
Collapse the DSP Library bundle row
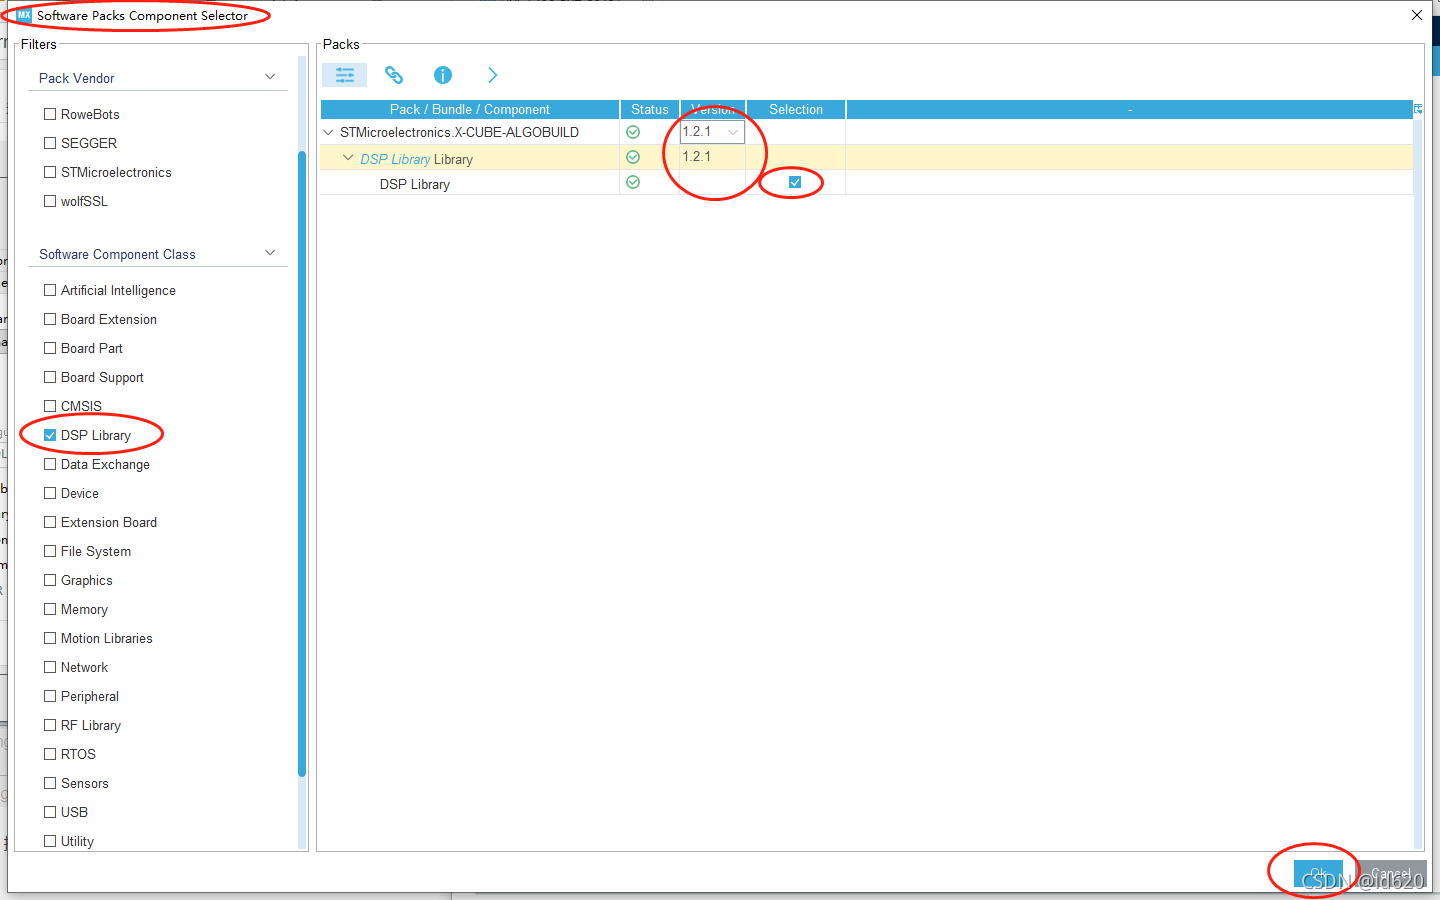point(348,158)
